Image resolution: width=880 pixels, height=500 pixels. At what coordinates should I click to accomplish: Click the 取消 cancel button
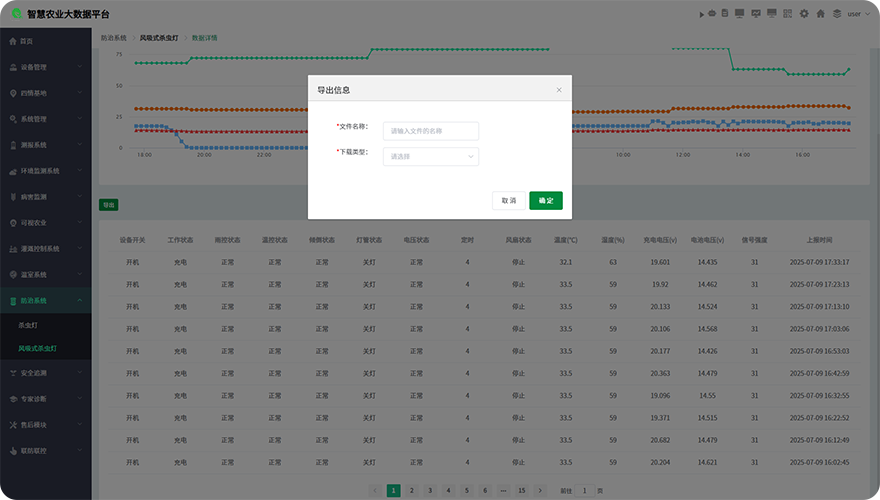click(x=509, y=200)
